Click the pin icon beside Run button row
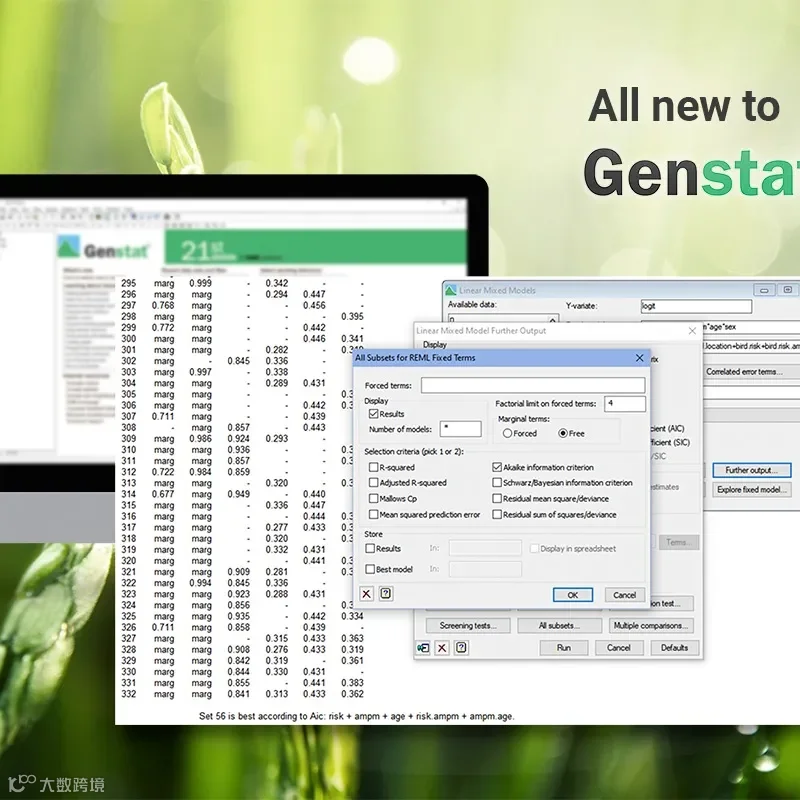Viewport: 800px width, 800px height. [423, 648]
